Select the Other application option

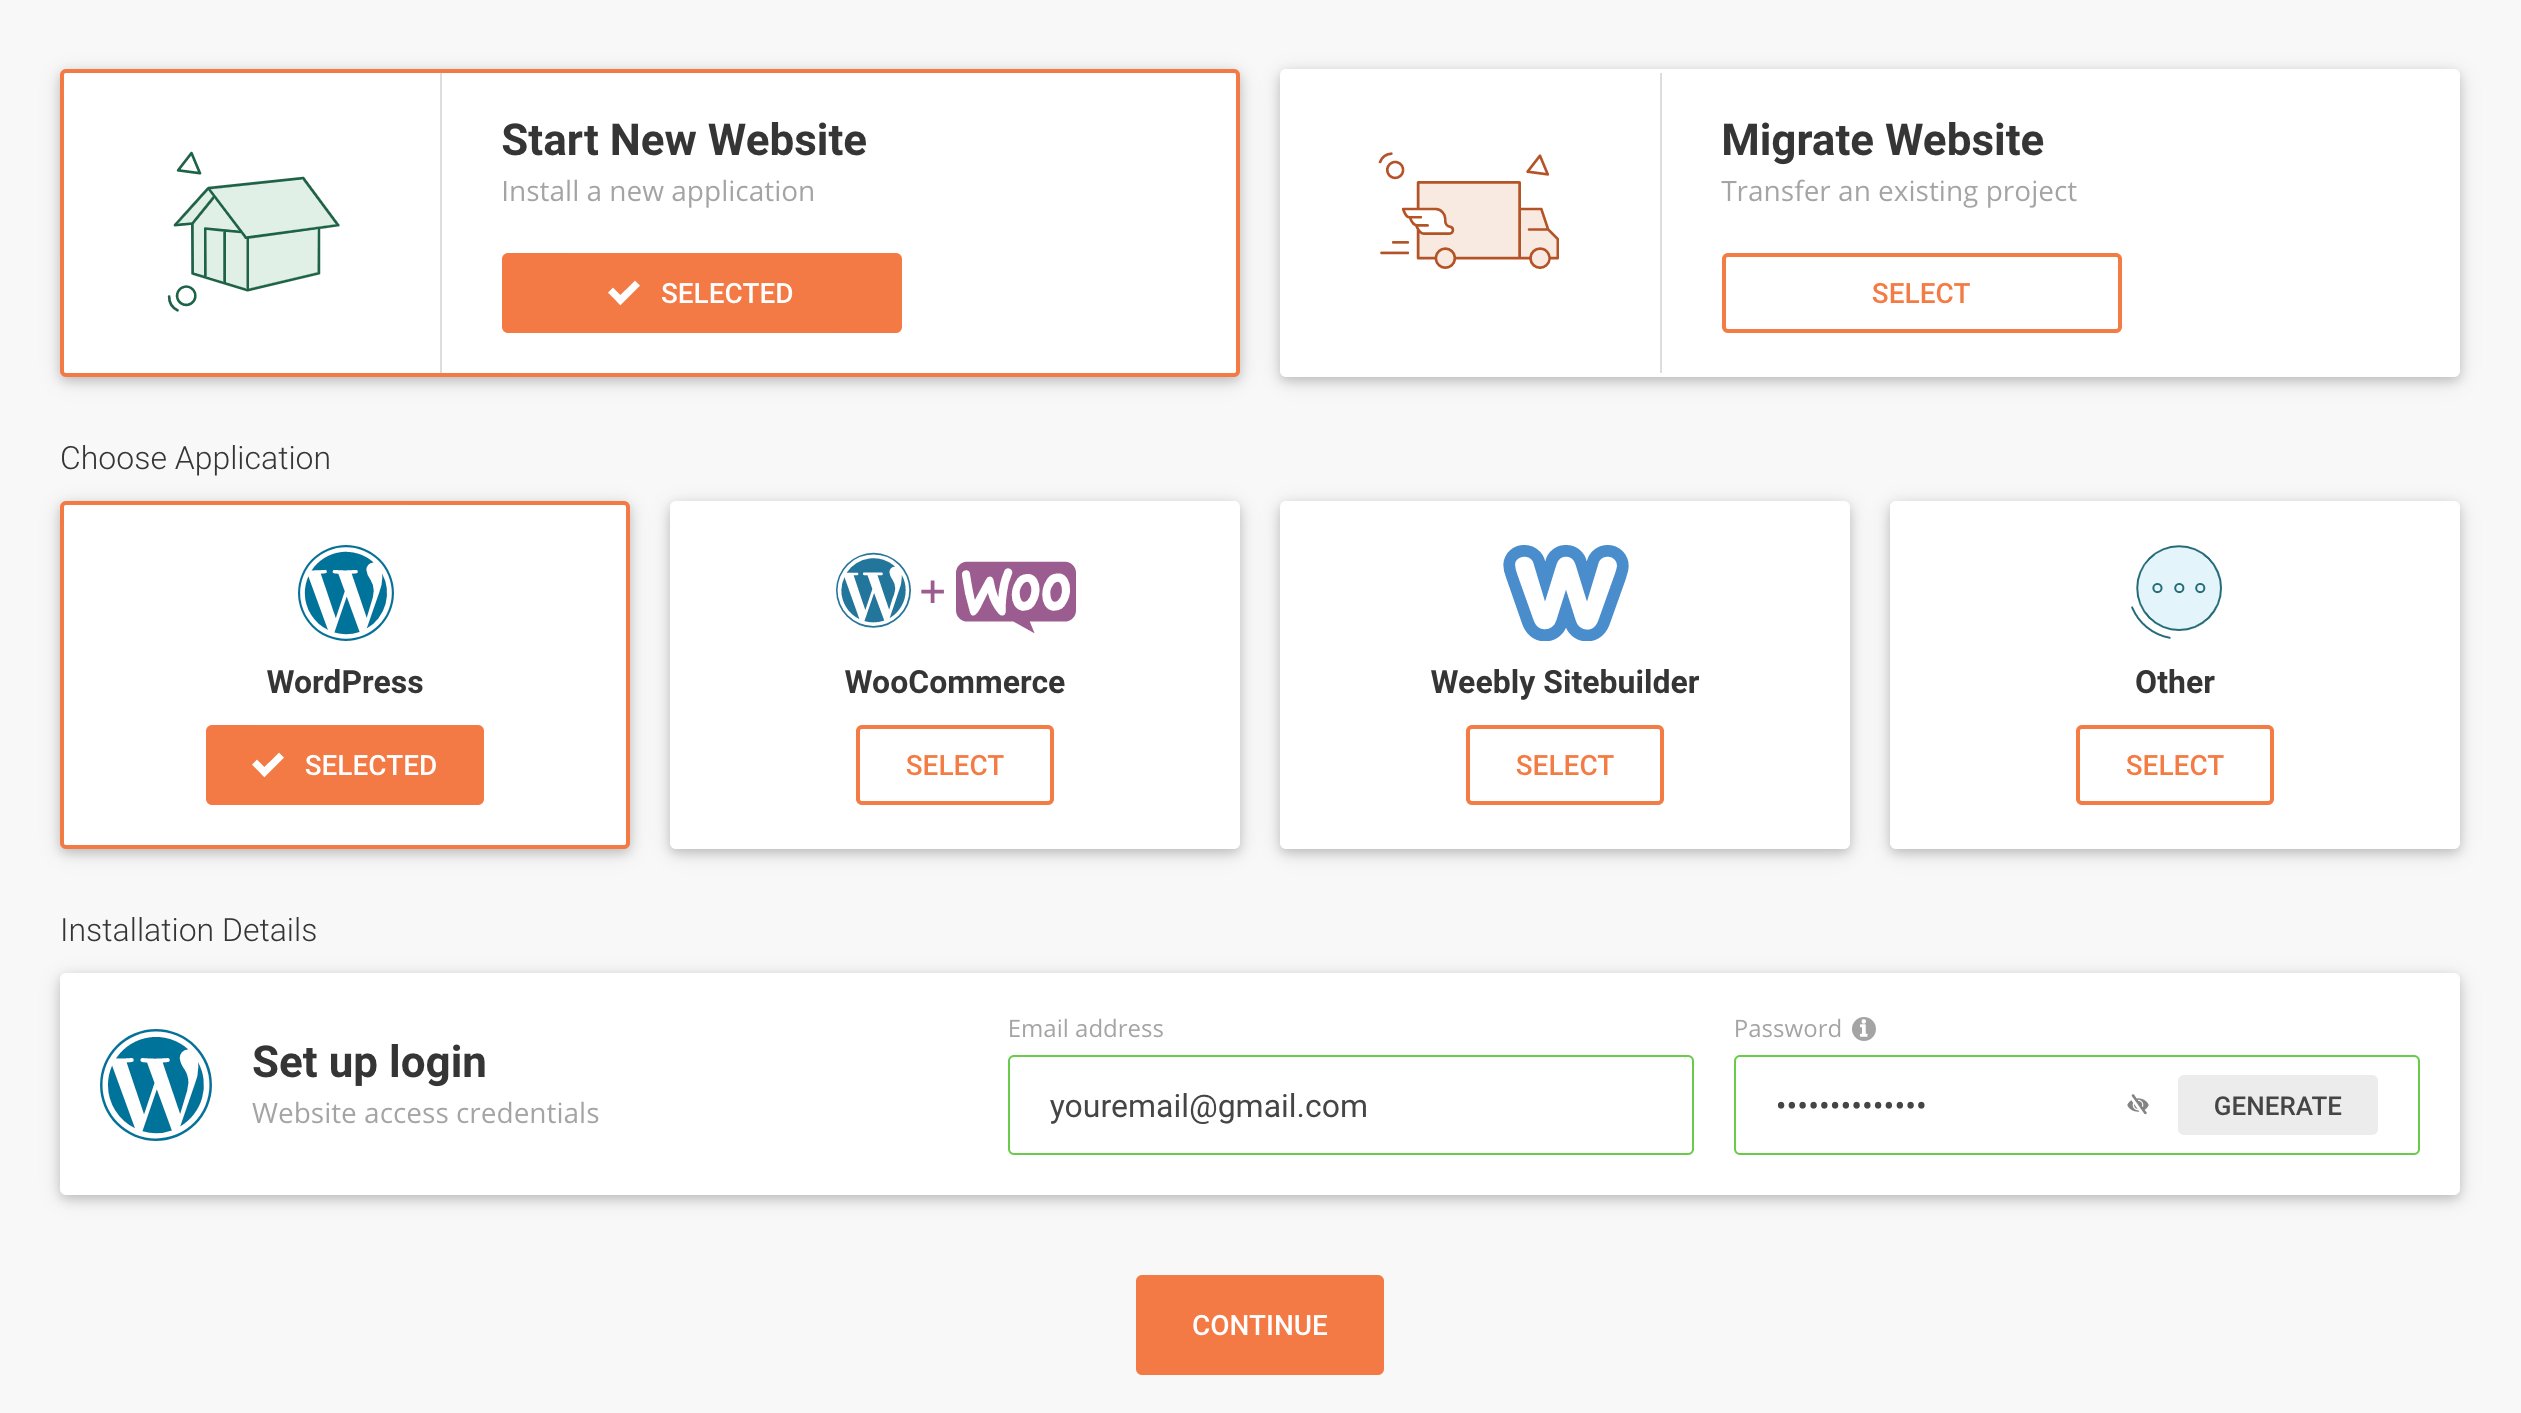coord(2175,765)
